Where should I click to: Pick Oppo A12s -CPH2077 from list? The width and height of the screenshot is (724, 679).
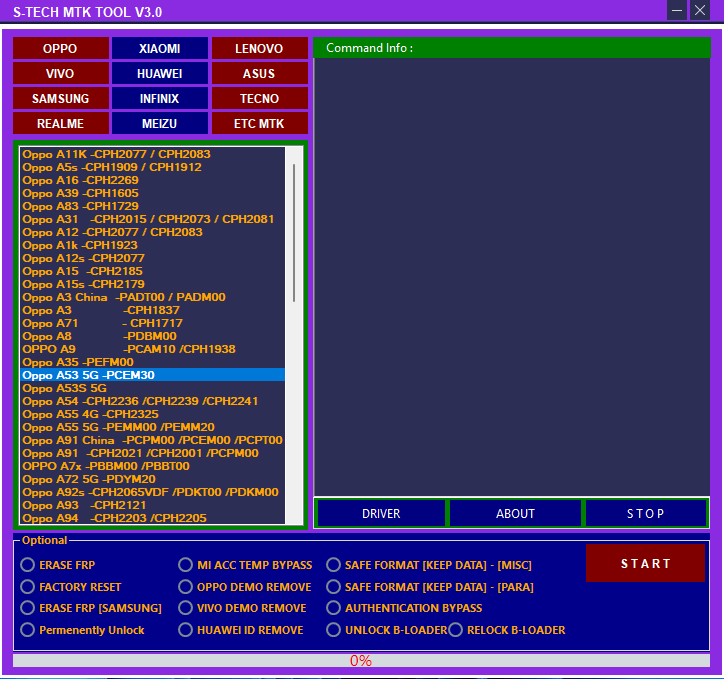[152, 258]
